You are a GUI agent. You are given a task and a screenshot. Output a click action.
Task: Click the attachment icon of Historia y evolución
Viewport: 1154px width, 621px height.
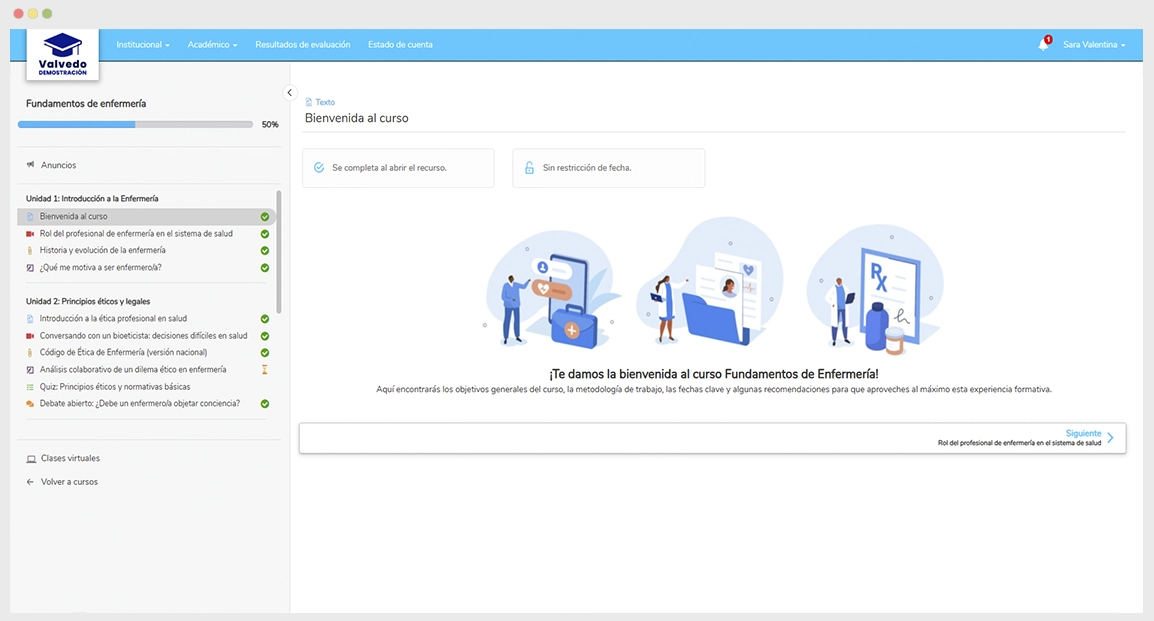tap(30, 250)
